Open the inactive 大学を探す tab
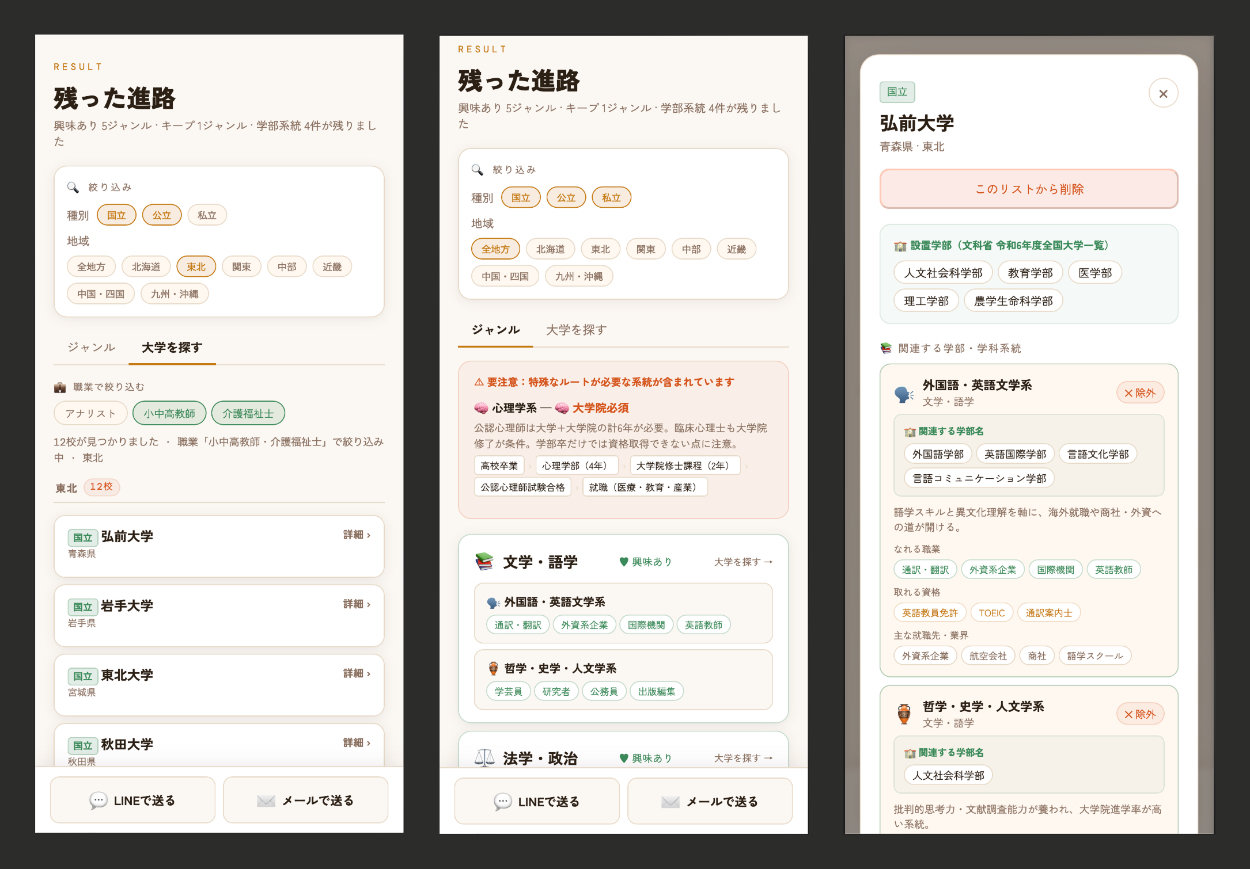 pyautogui.click(x=576, y=330)
